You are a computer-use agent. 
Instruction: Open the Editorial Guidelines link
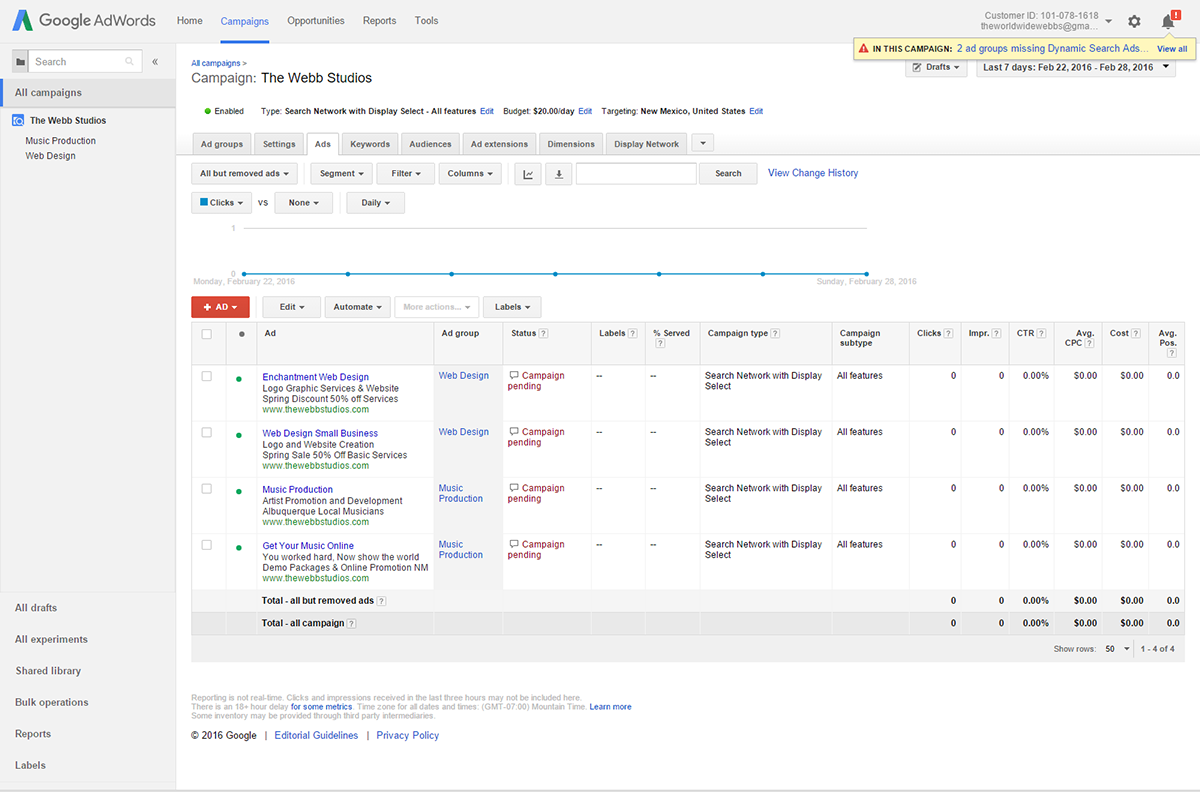316,735
